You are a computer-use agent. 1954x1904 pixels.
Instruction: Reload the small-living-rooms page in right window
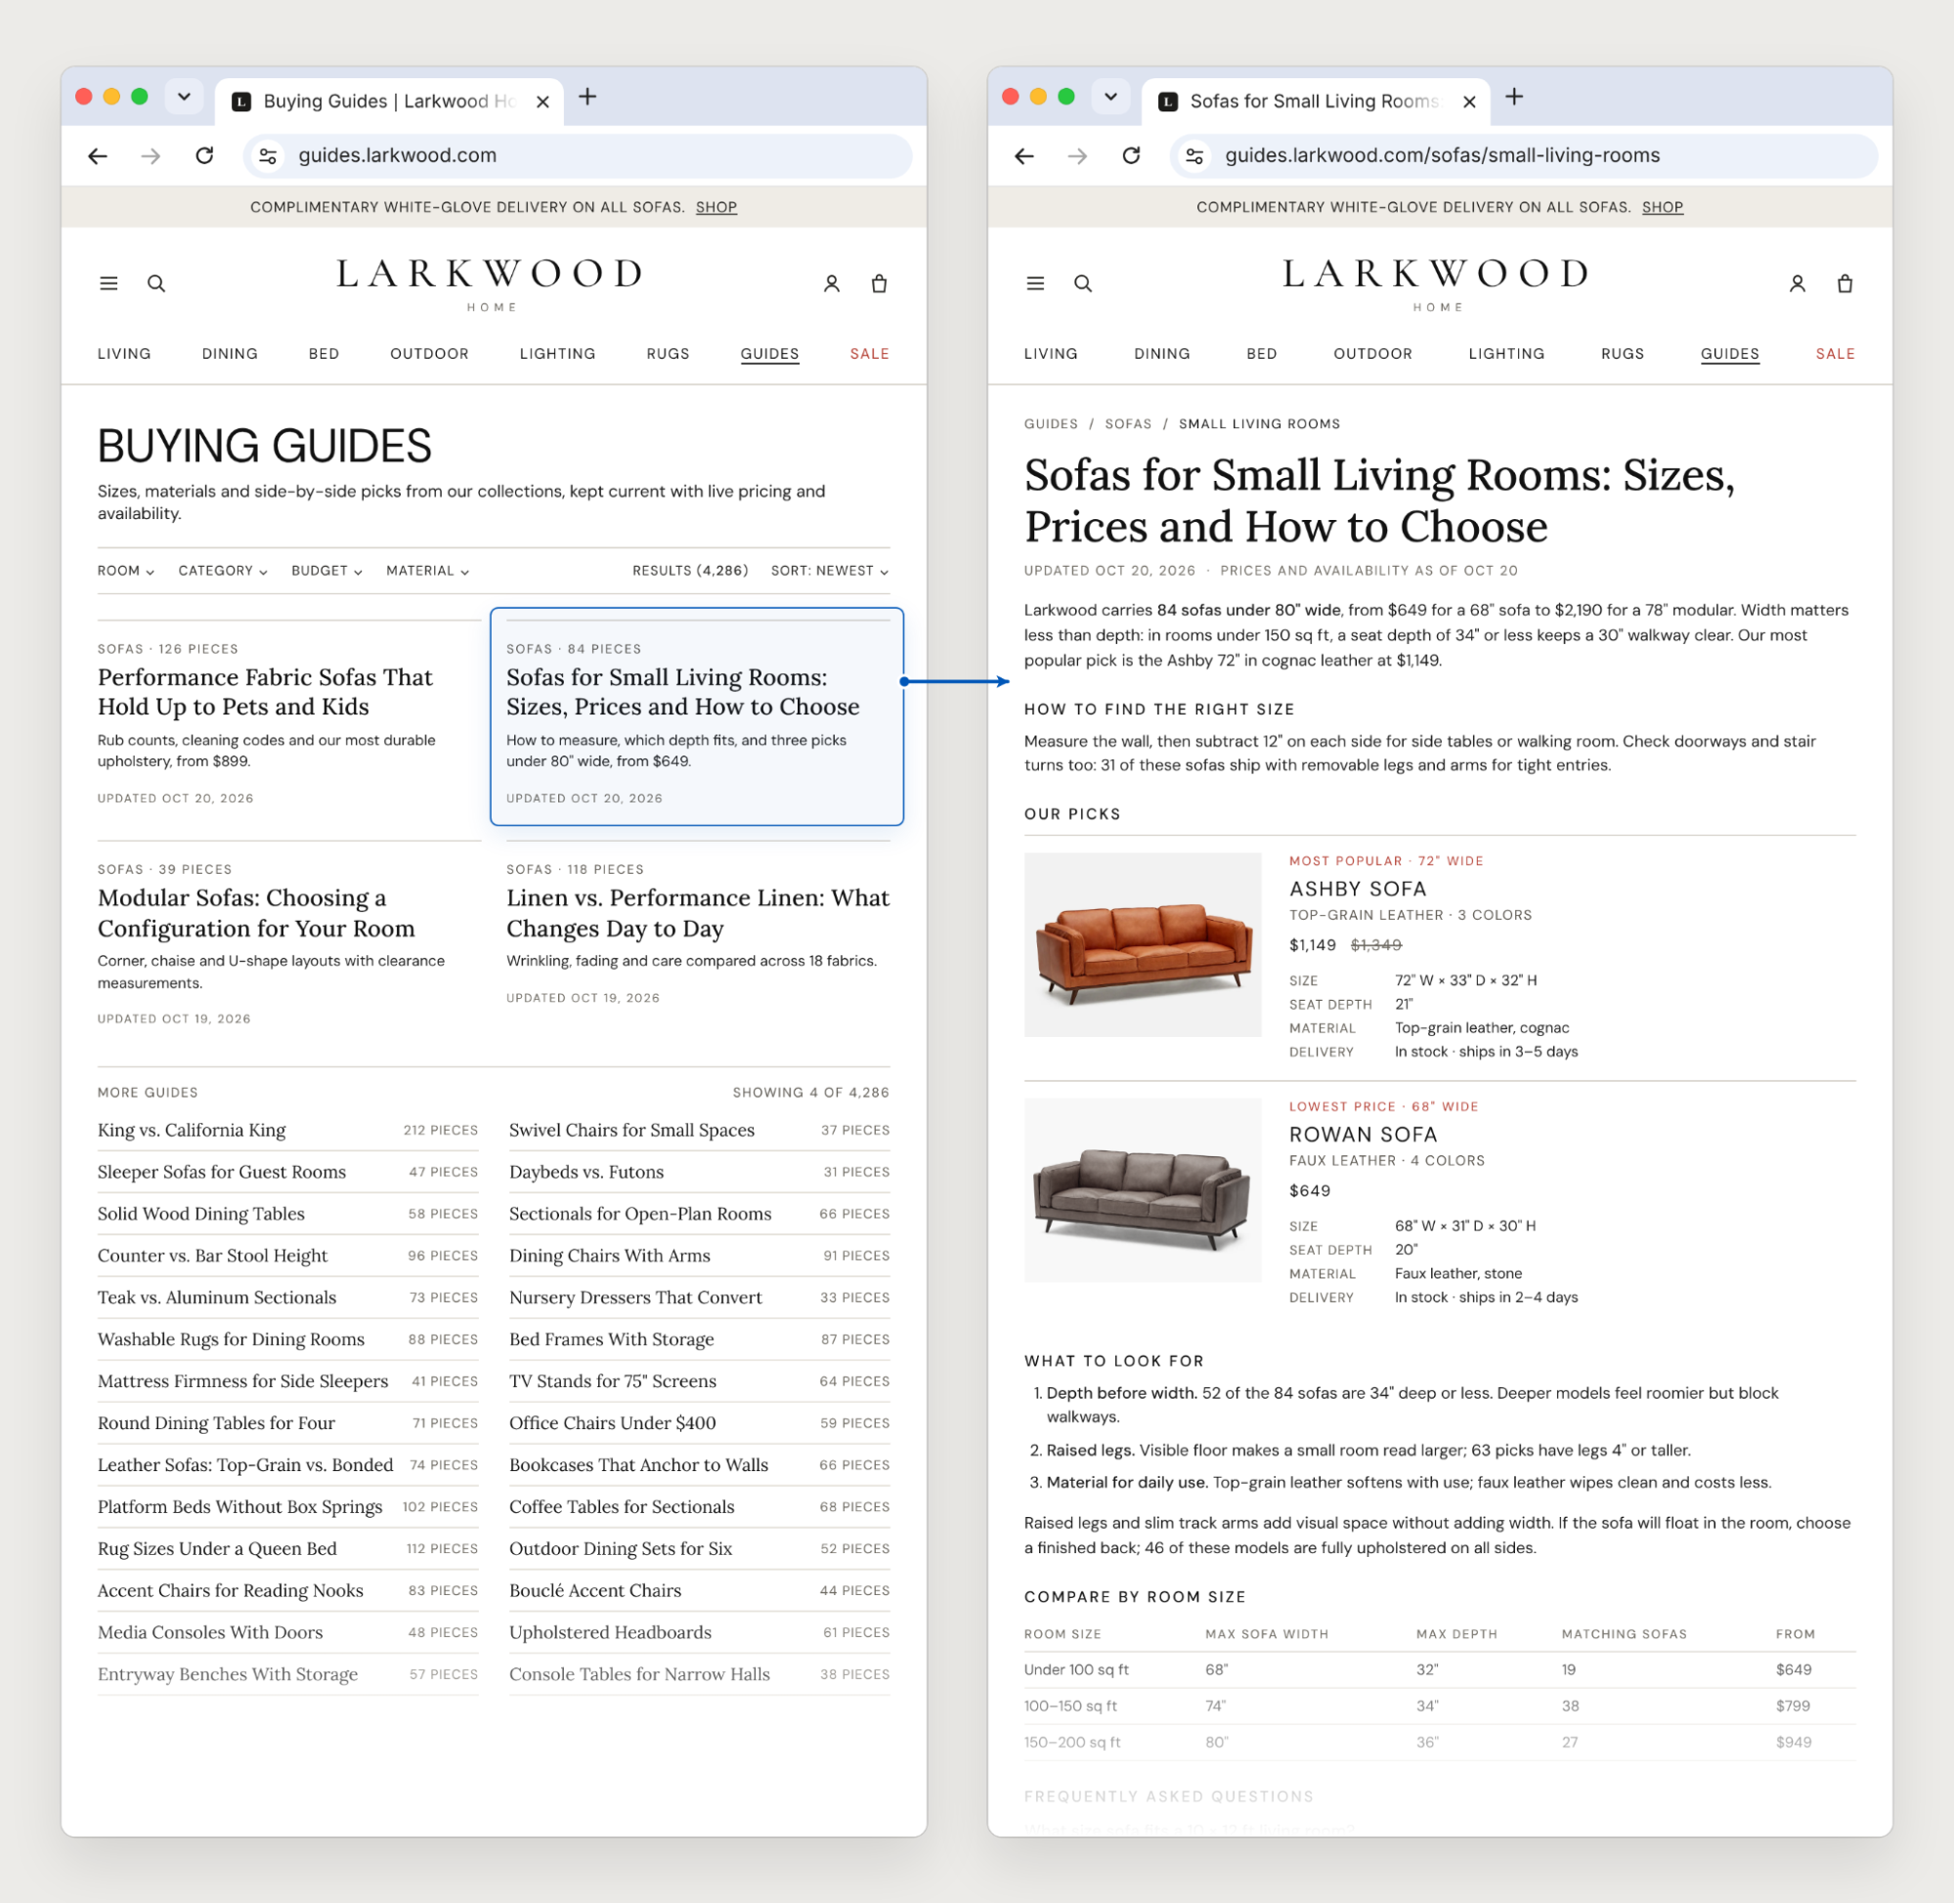click(x=1131, y=156)
